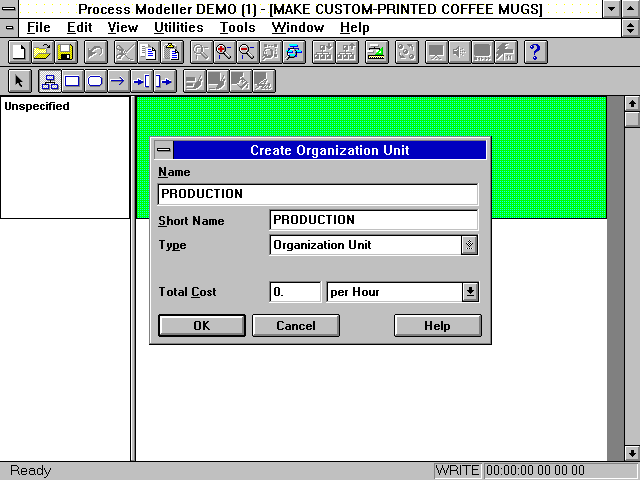This screenshot has height=480, width=640.
Task: Save the model with the floppy disk icon
Action: [x=65, y=52]
